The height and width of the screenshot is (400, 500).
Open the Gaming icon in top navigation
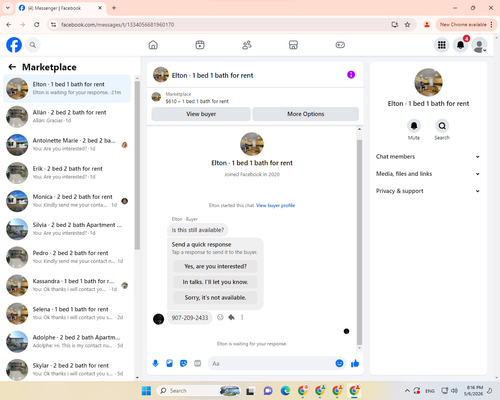click(340, 45)
